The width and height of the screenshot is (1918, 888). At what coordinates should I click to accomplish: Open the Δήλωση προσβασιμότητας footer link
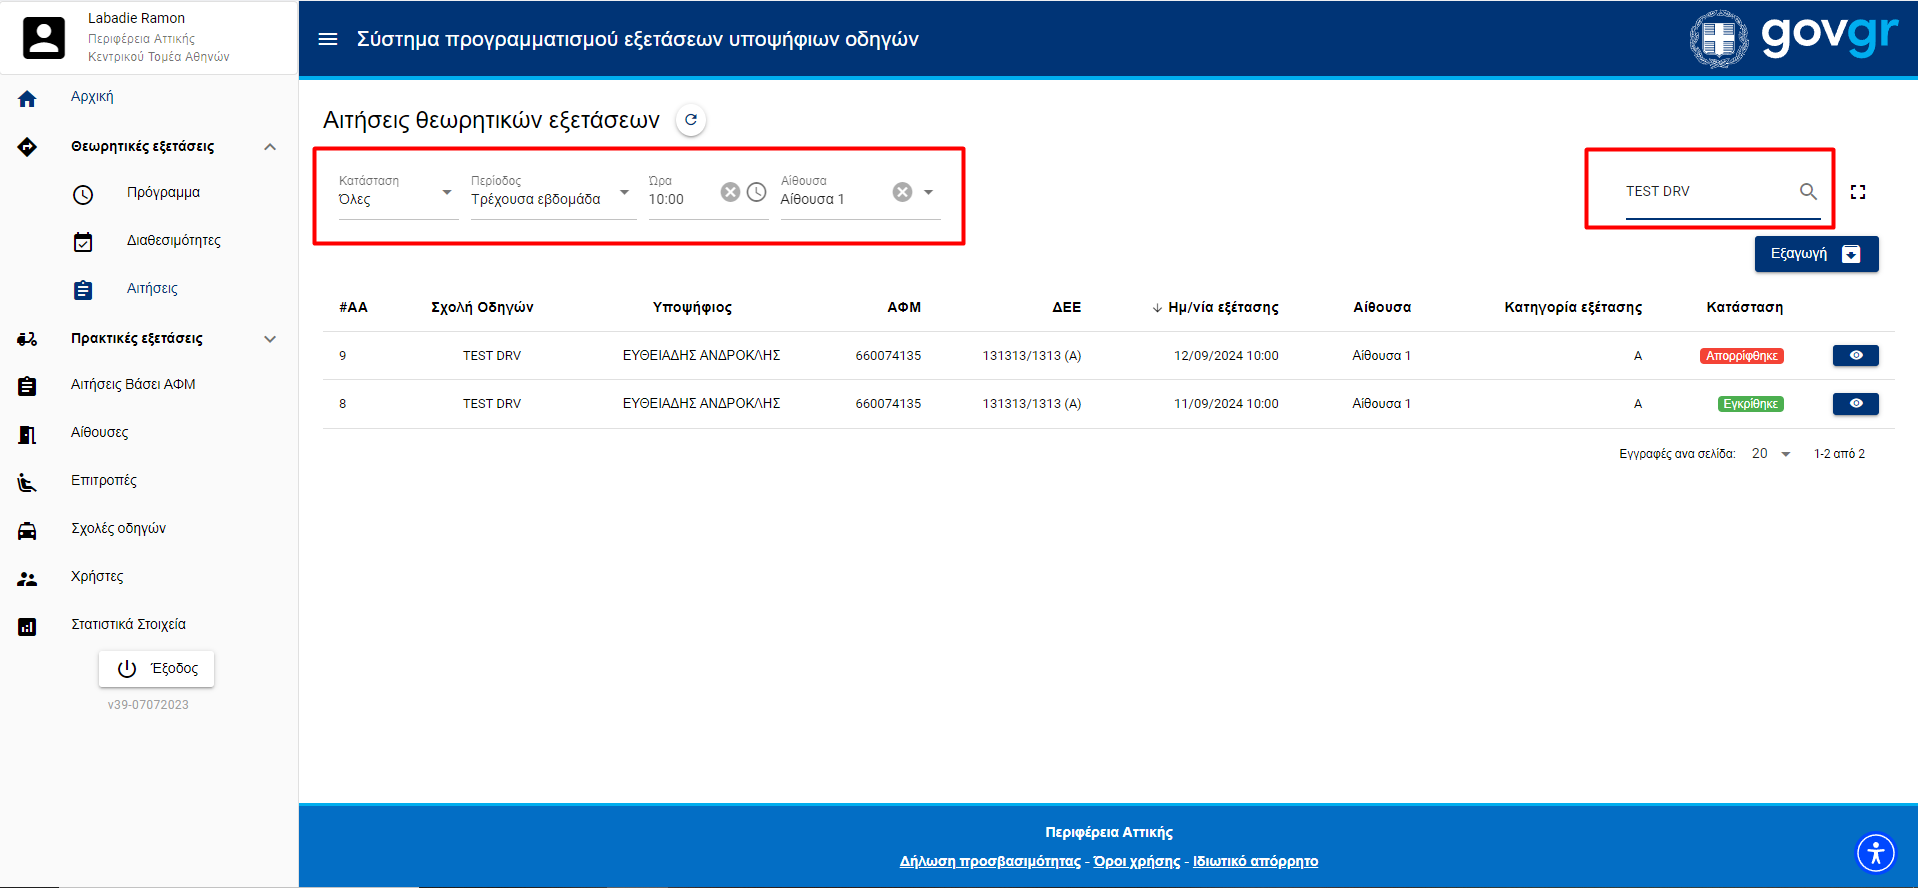click(990, 861)
